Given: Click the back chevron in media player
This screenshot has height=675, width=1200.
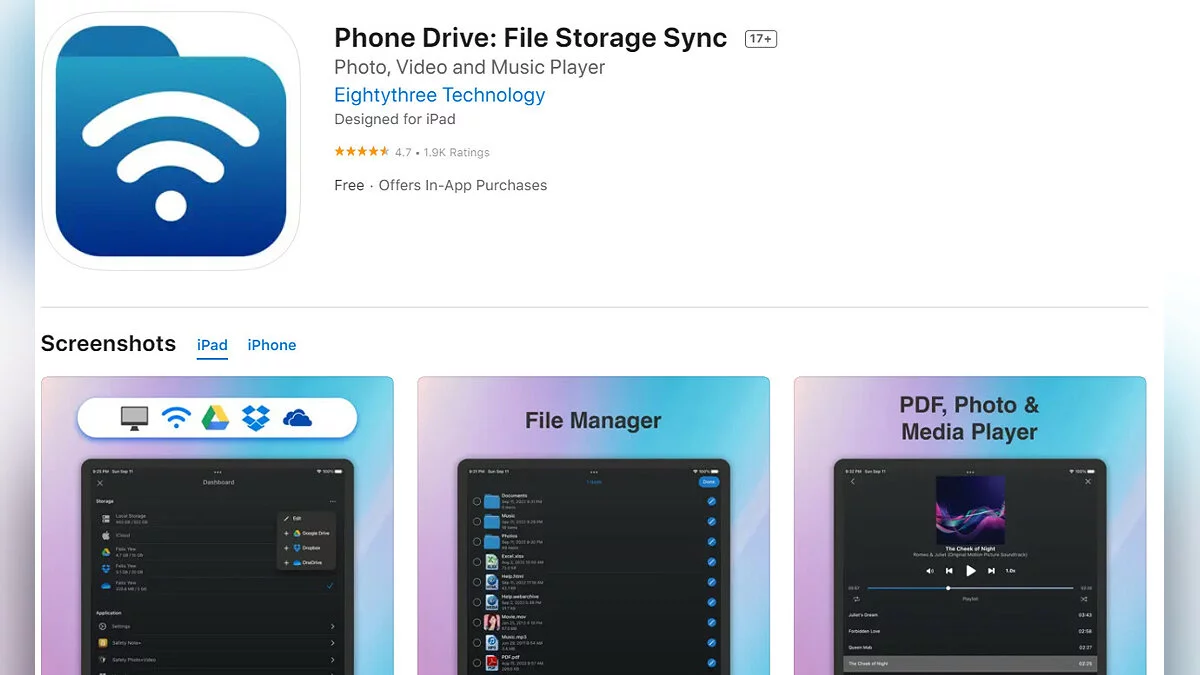Looking at the screenshot, I should pos(852,481).
